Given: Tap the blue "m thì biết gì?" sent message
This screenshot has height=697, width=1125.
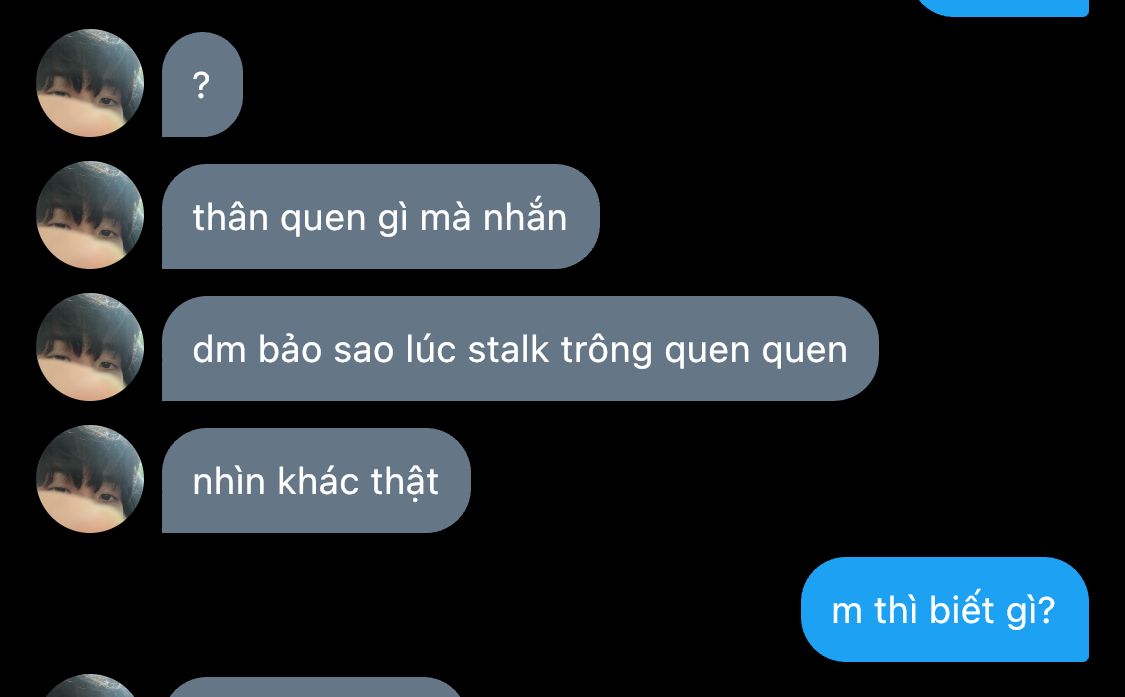Looking at the screenshot, I should [945, 609].
